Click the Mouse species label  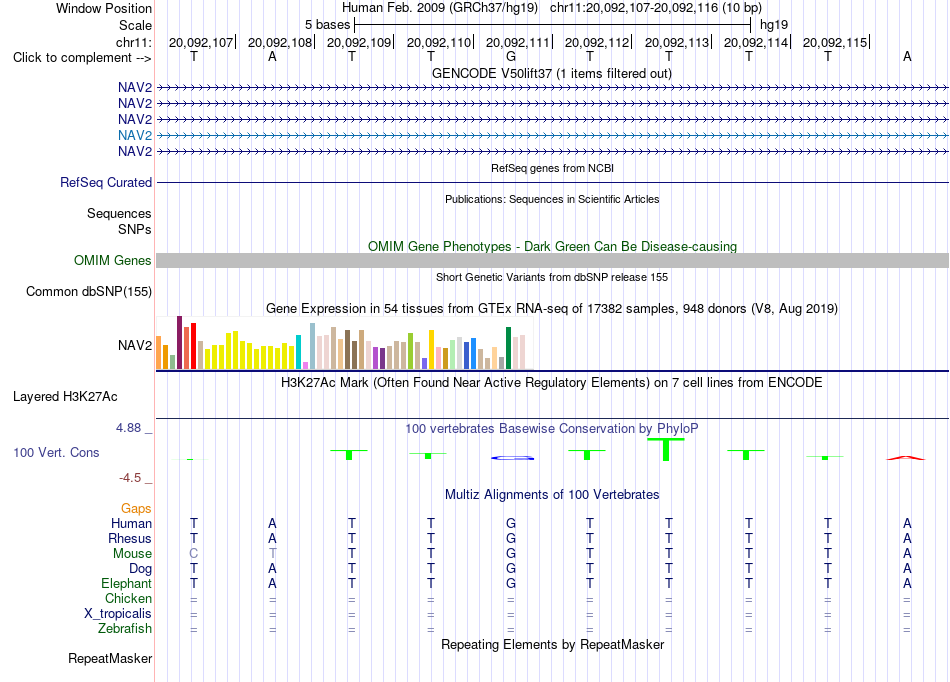coord(132,554)
